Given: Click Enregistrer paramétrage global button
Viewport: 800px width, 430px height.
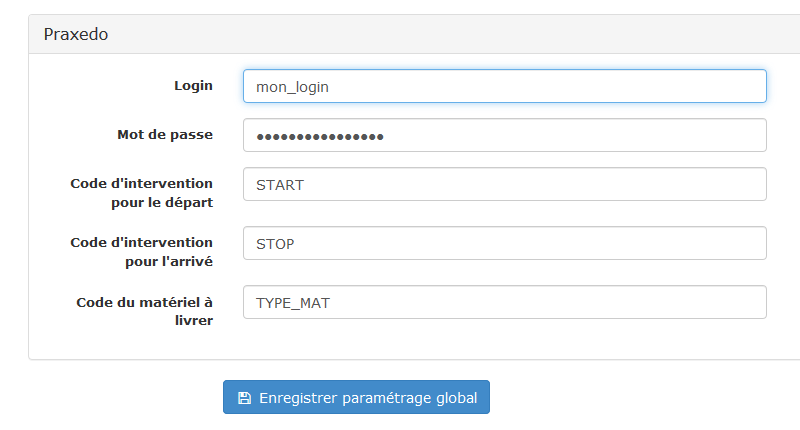Looking at the screenshot, I should 356,397.
